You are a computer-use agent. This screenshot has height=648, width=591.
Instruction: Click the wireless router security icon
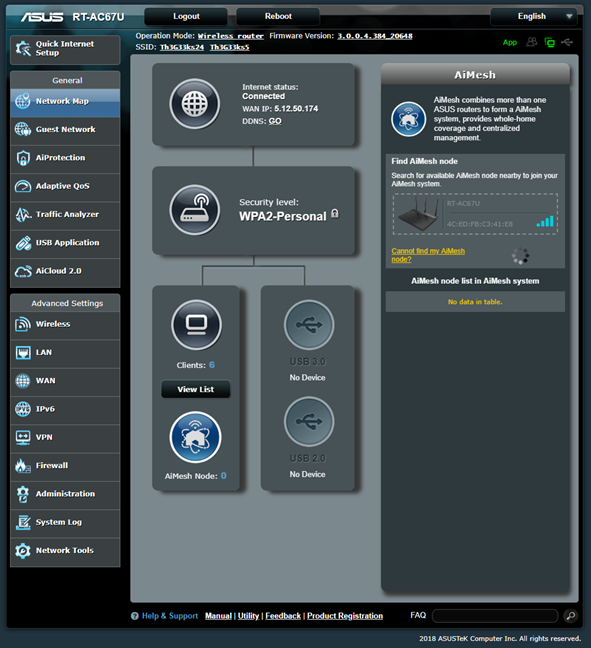(x=195, y=210)
